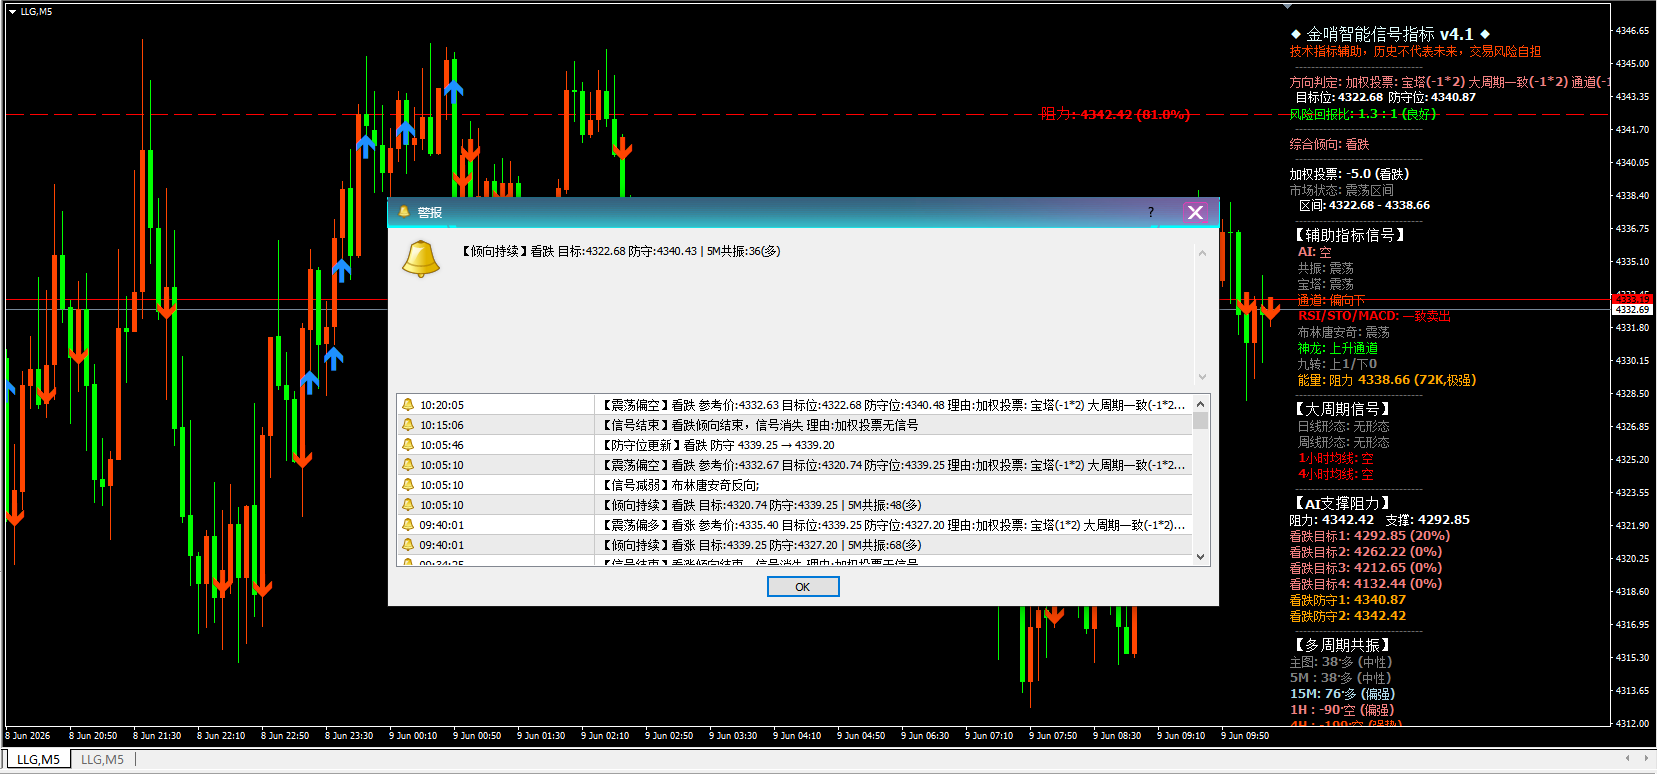Select message 【震荡偏空】看跌 参考价:4332.63

point(893,405)
